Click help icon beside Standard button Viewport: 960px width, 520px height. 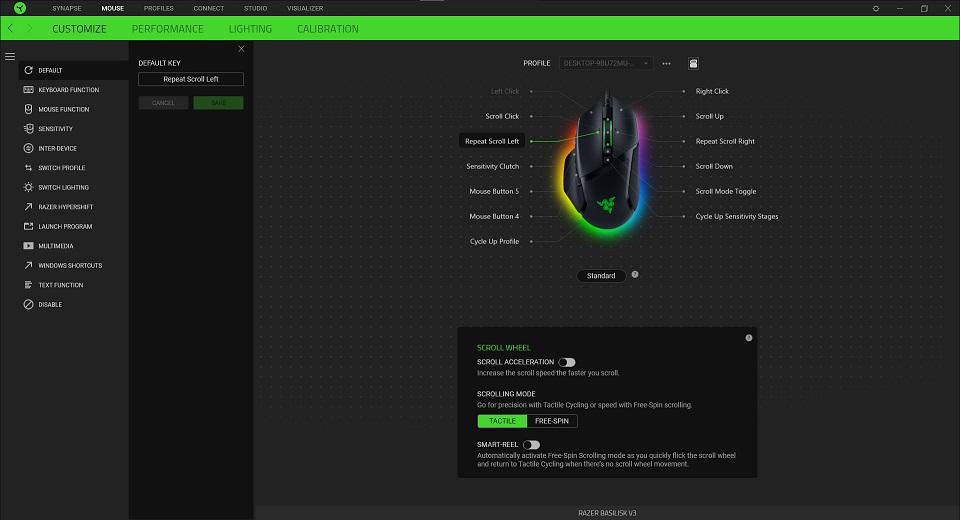coord(635,274)
